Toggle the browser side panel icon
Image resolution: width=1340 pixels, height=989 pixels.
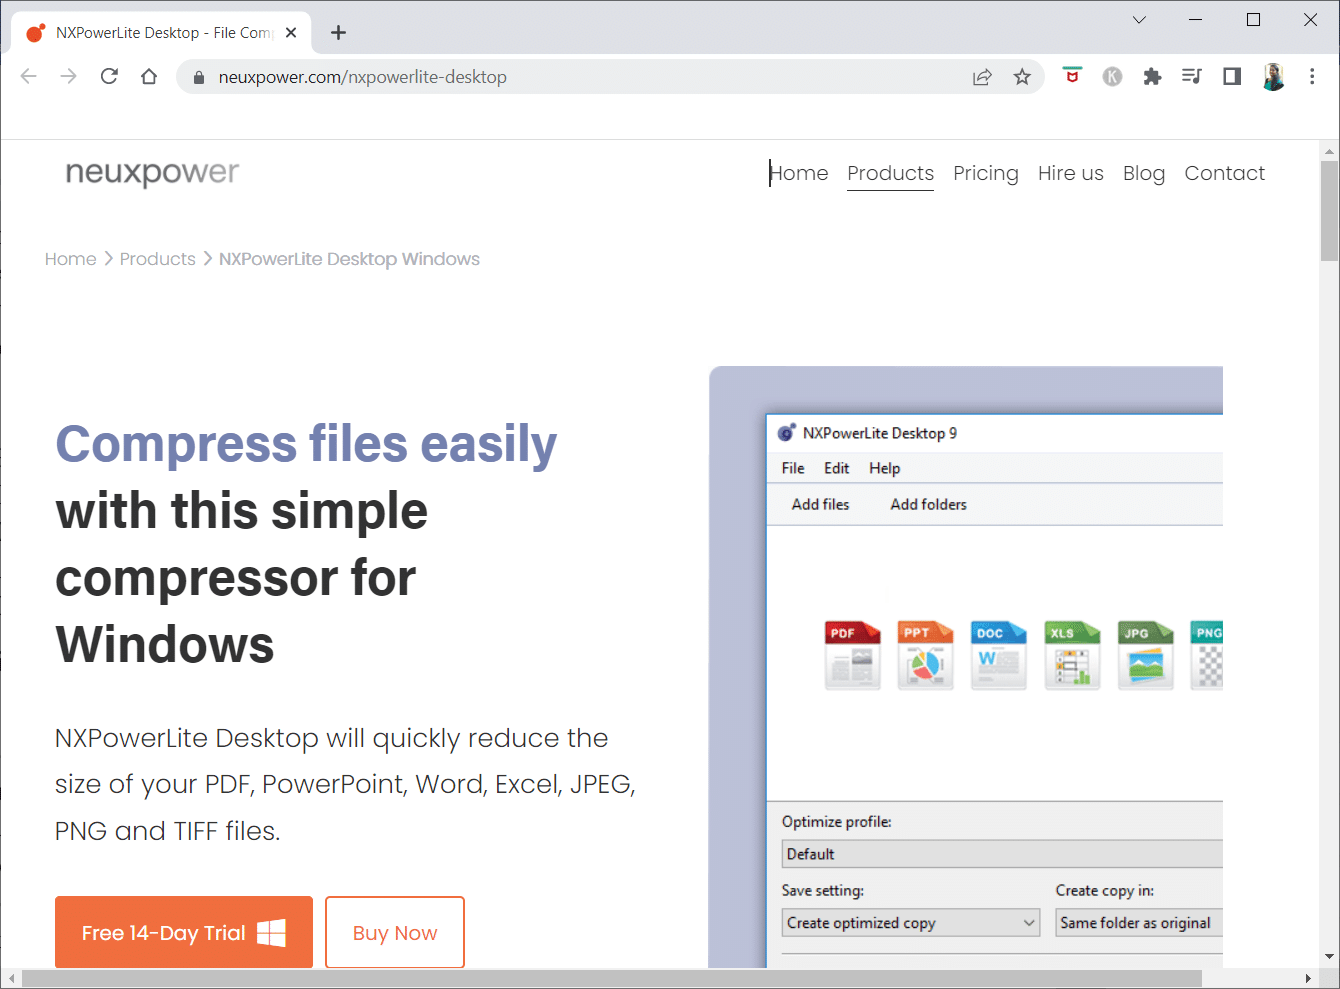click(x=1232, y=76)
